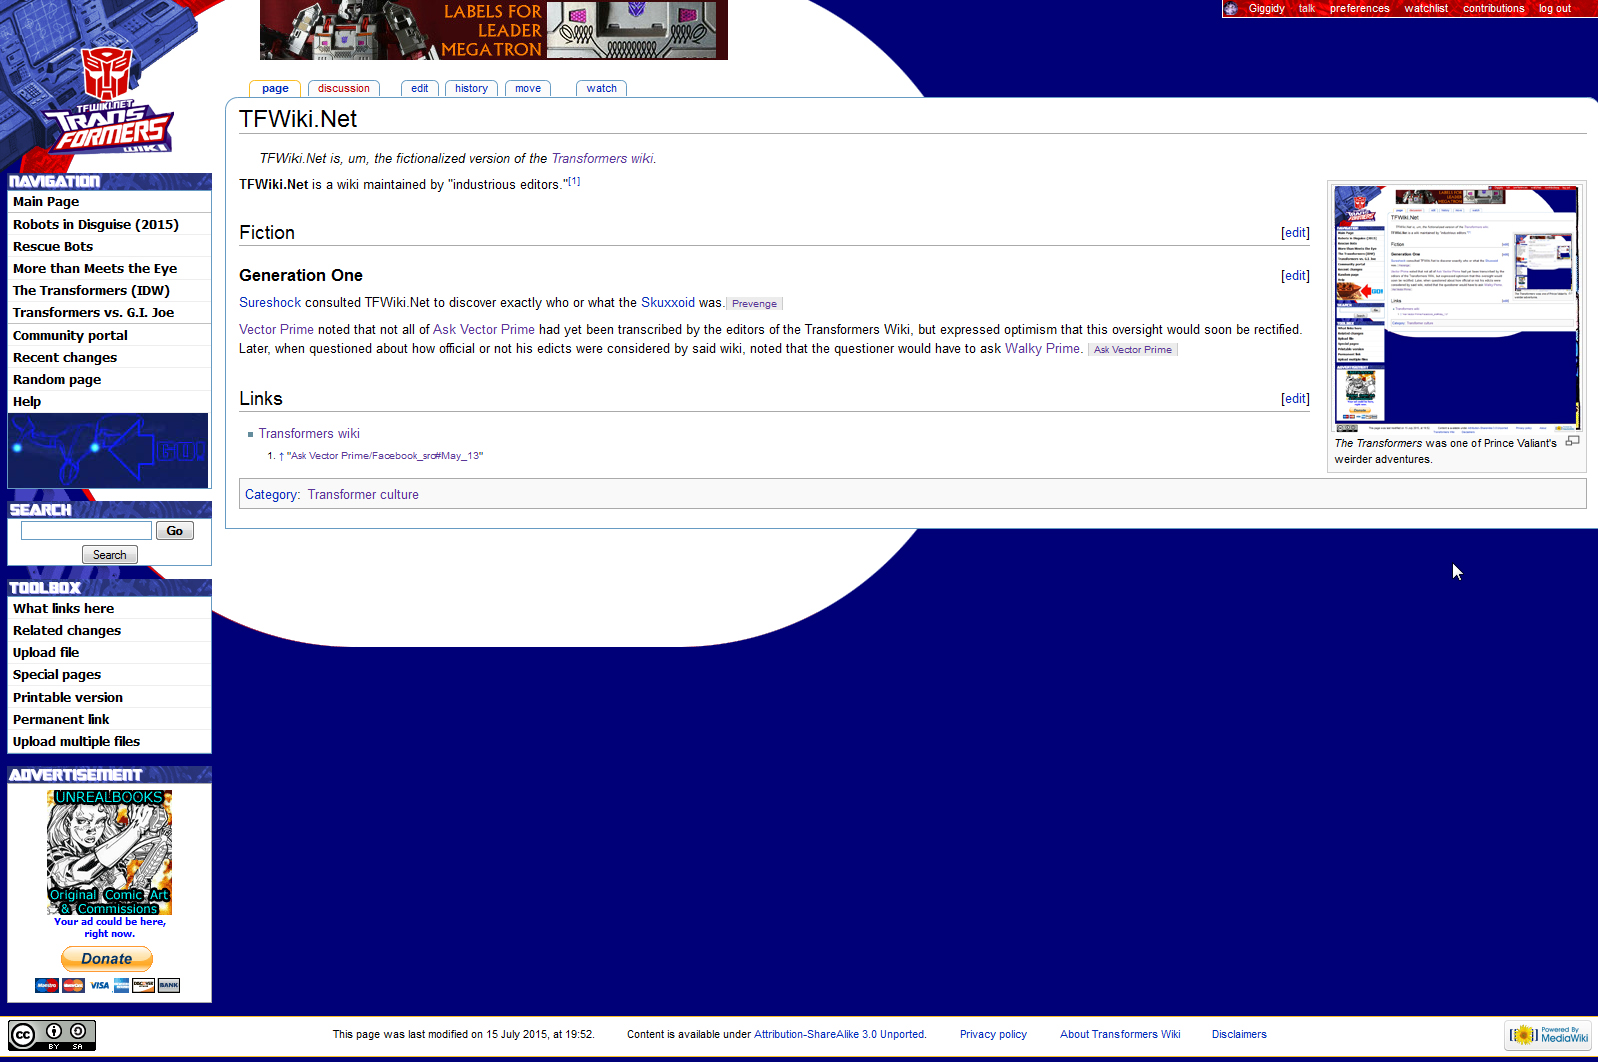Focus the search text field

point(86,531)
